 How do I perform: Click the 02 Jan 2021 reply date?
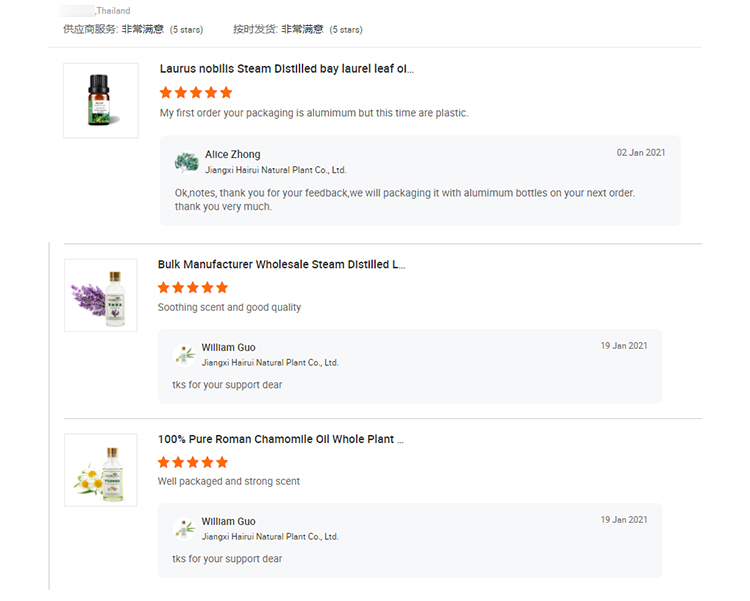[x=640, y=153]
